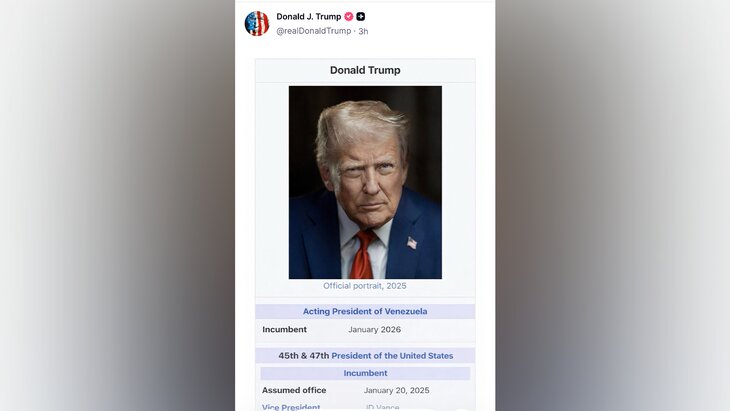Enlarge the official portrait photo
Screen dimensions: 730x411
365,182
